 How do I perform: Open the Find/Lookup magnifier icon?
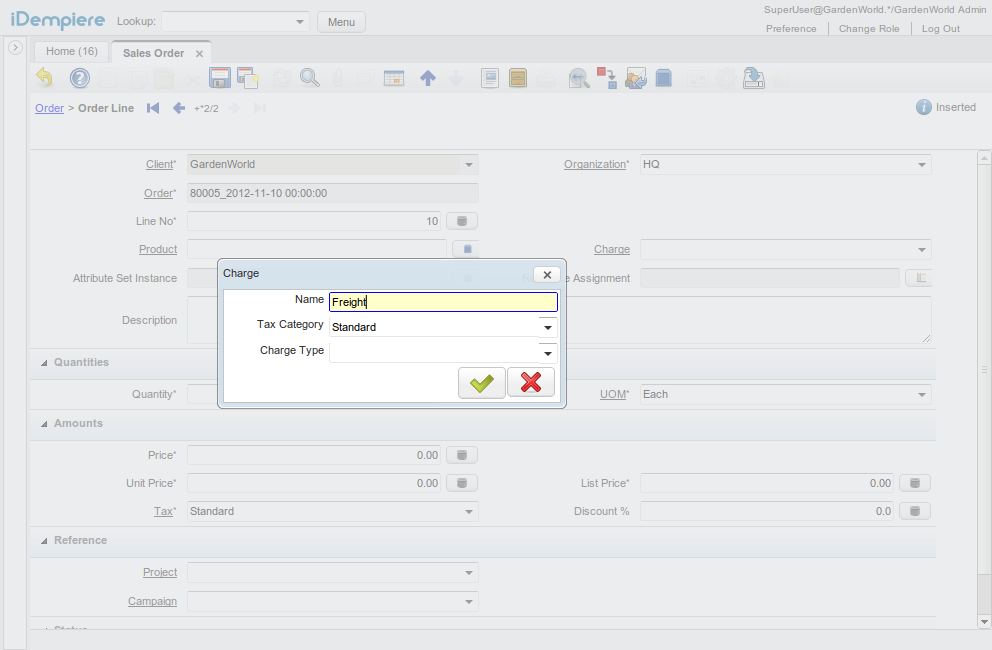click(x=311, y=77)
